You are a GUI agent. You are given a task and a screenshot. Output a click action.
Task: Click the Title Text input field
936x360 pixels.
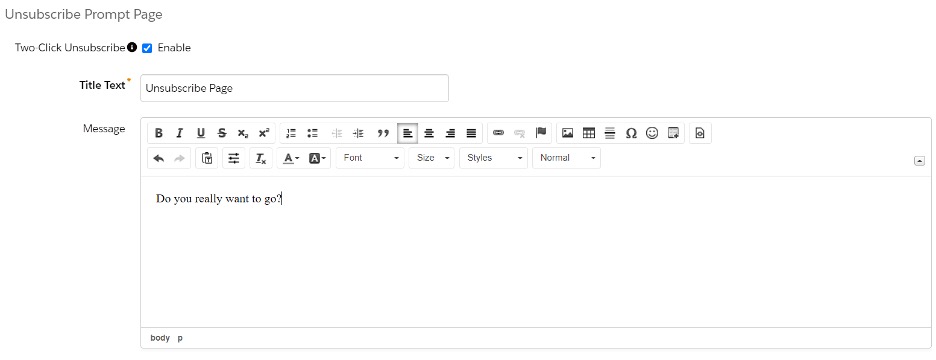(x=294, y=88)
